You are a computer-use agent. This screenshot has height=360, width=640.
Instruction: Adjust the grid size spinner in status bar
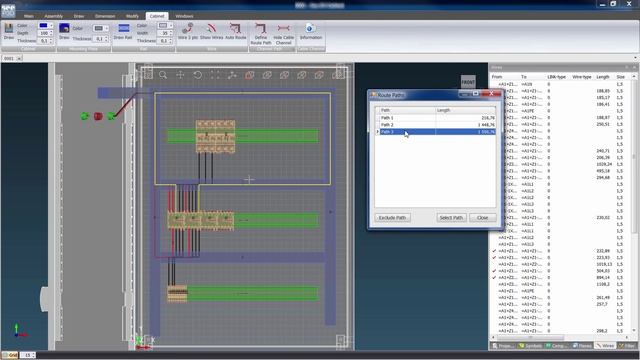coord(33,355)
